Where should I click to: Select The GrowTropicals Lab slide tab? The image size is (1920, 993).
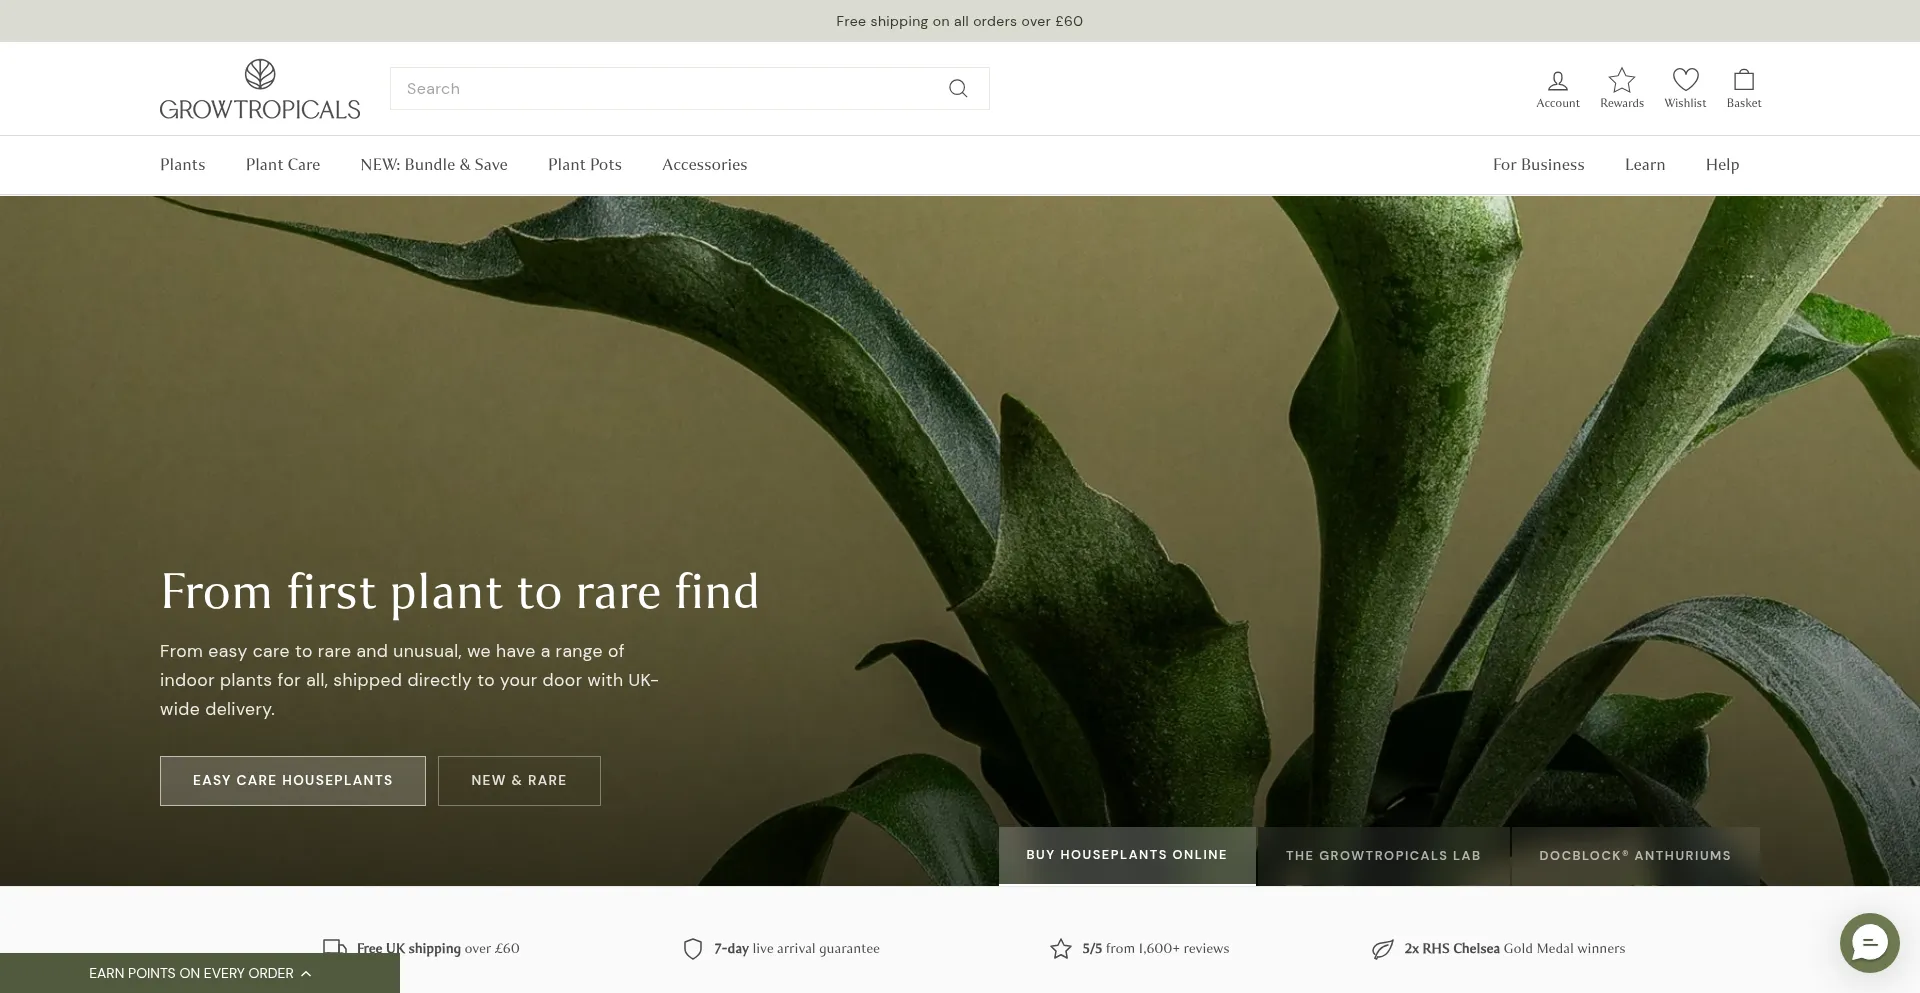click(x=1383, y=856)
